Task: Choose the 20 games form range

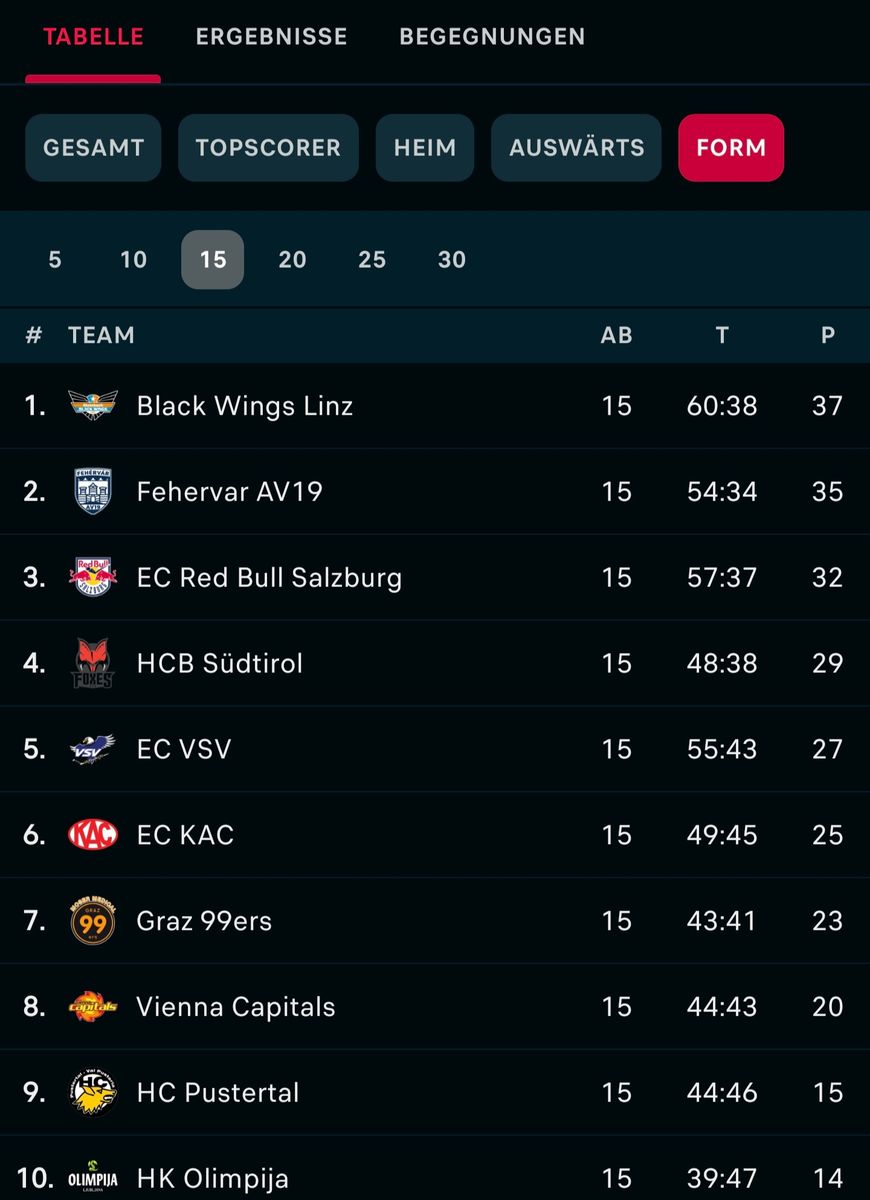Action: tap(292, 260)
